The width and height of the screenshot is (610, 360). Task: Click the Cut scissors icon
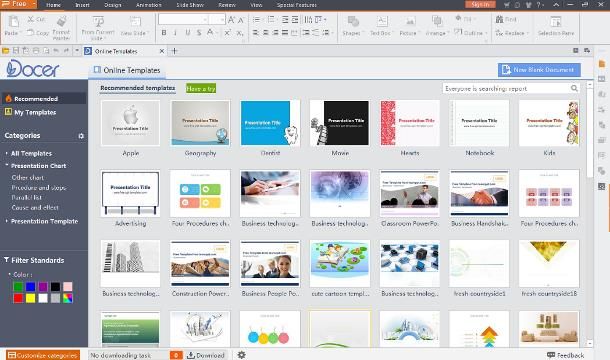tap(31, 19)
